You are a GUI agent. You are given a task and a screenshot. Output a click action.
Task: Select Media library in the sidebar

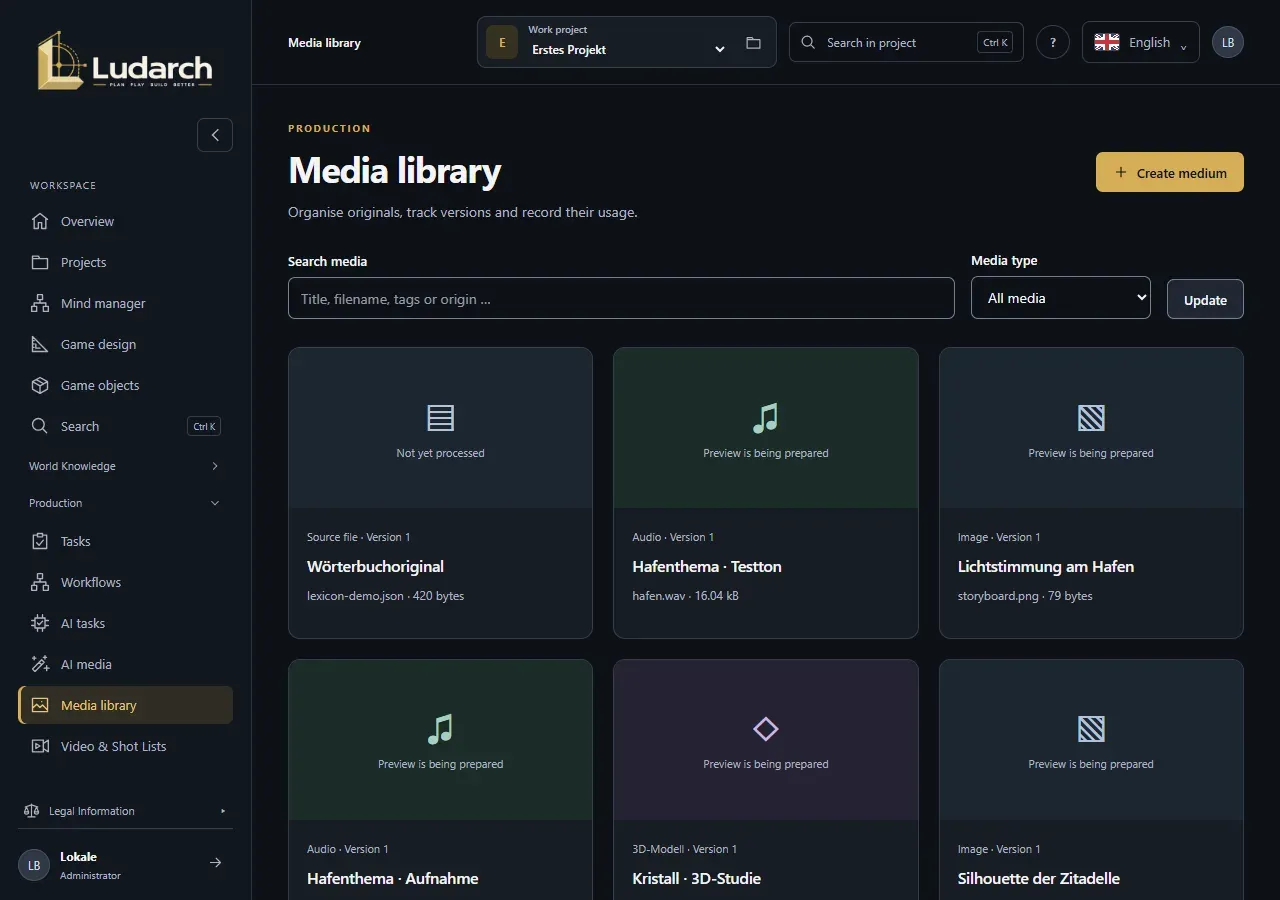tap(125, 705)
